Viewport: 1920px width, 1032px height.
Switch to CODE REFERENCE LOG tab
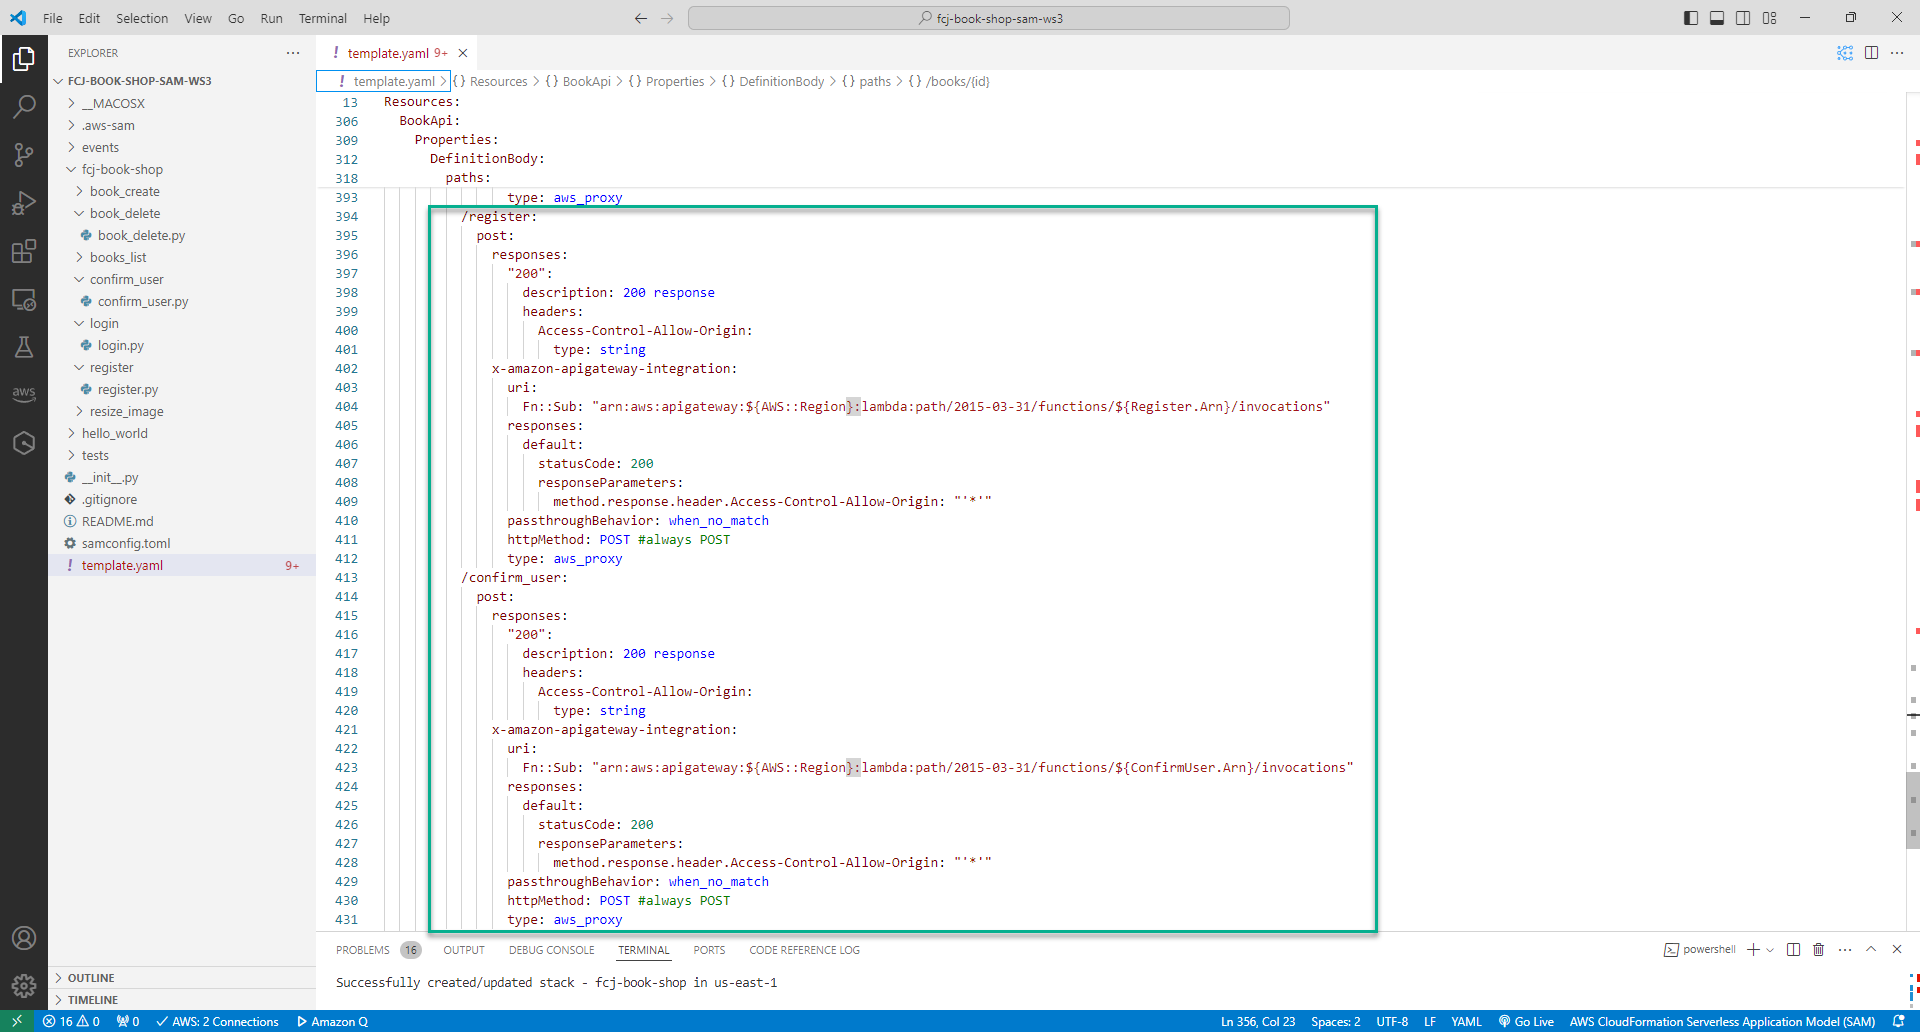click(x=804, y=950)
